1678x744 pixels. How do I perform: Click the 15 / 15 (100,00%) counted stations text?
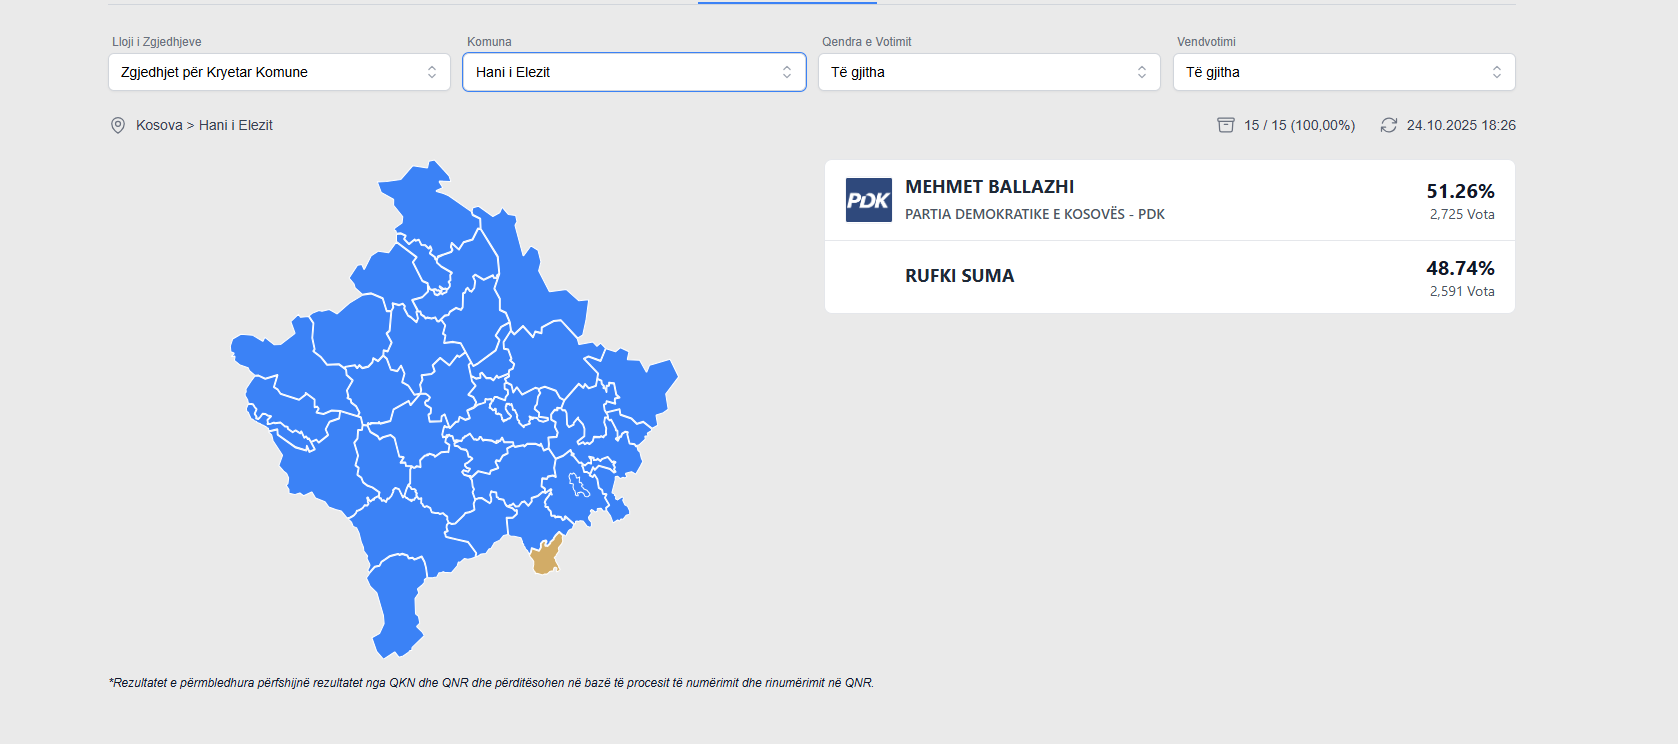[x=1299, y=125]
